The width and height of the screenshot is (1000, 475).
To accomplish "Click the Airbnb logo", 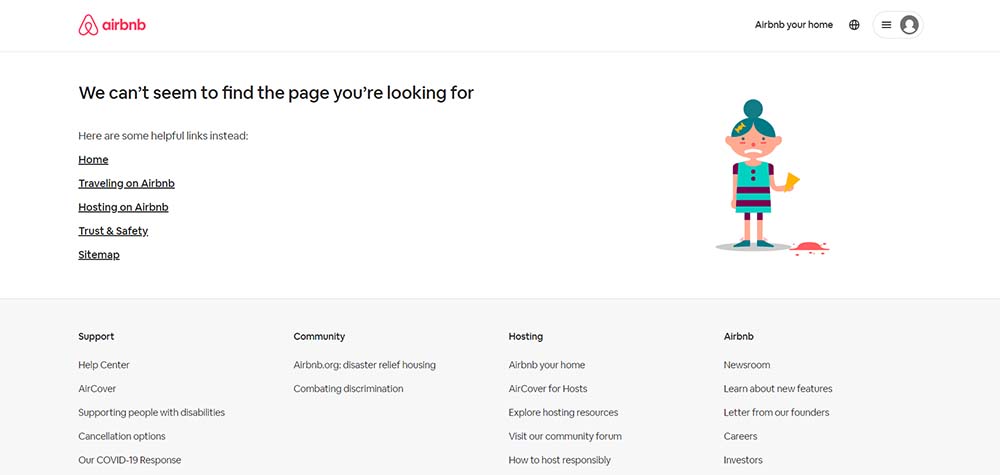I will pos(112,25).
